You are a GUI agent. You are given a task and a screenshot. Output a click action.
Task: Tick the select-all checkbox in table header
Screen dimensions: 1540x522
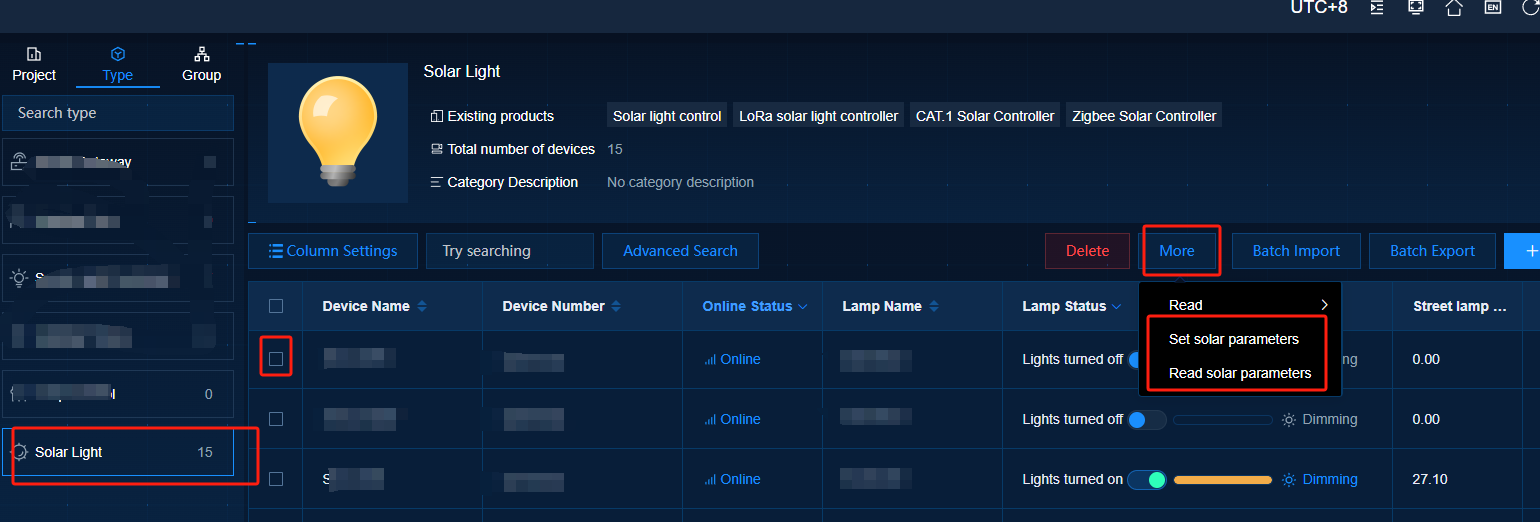pos(276,307)
